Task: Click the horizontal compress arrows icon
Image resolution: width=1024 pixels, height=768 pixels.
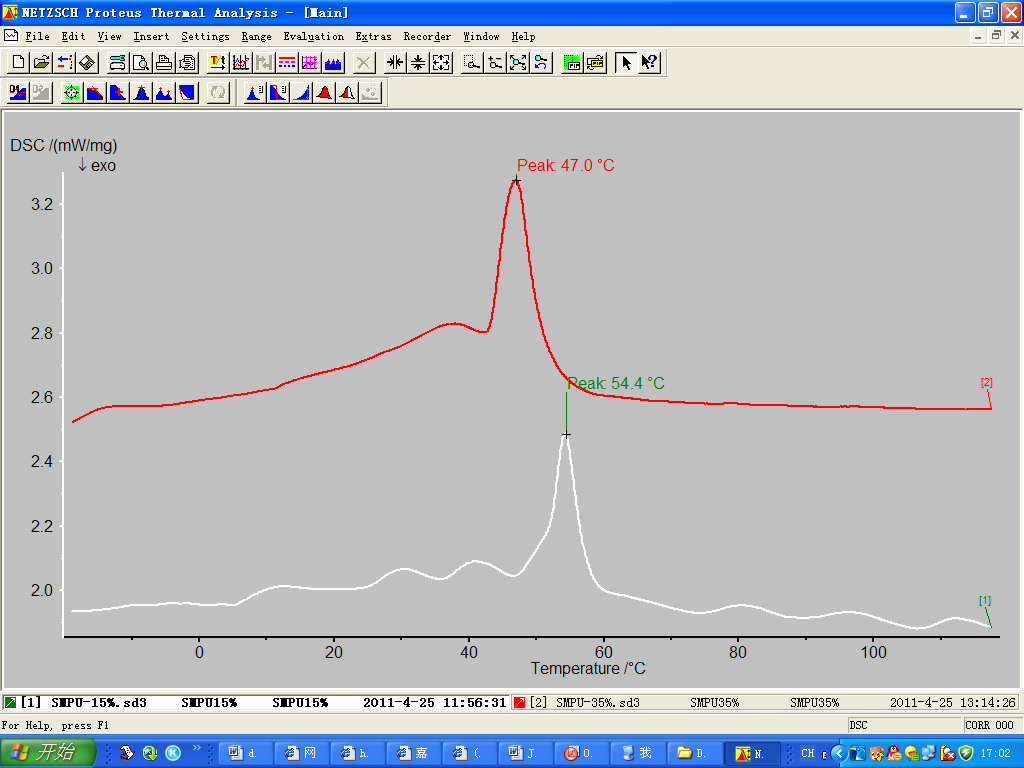Action: pos(394,63)
